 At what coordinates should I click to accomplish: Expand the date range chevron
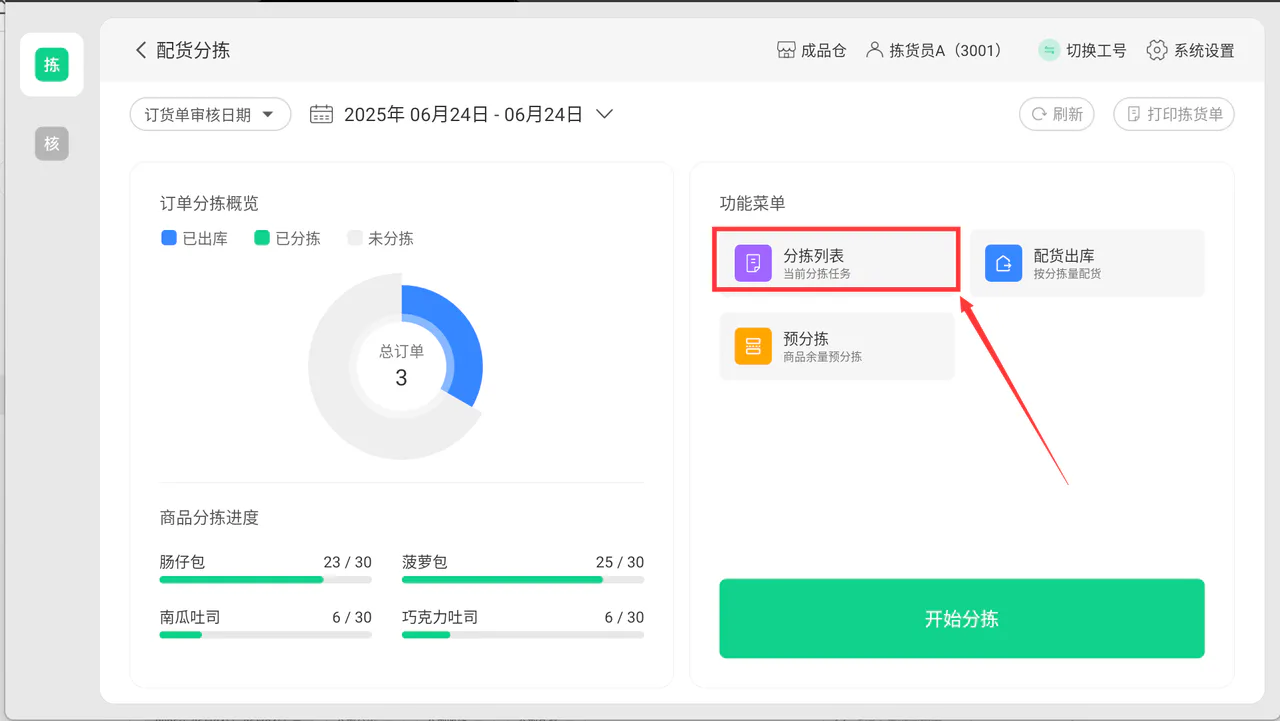click(x=604, y=114)
